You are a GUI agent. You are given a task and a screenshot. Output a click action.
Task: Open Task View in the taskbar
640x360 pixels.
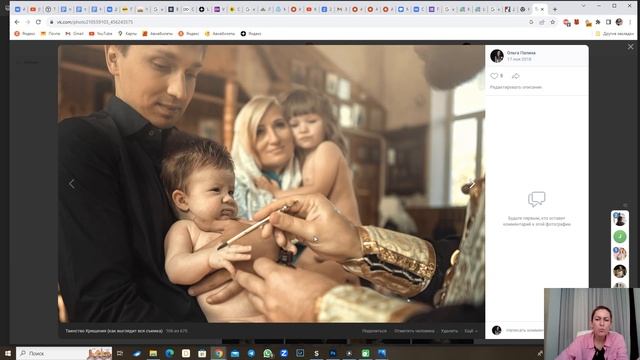[120, 353]
